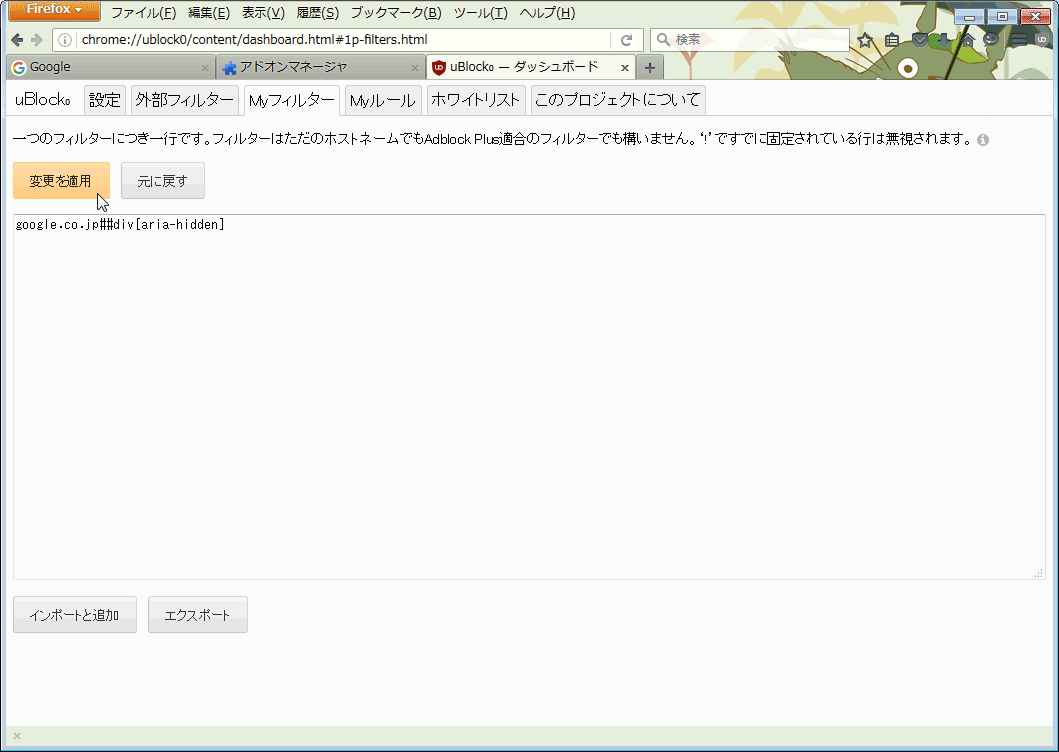The image size is (1059, 752).
Task: Close the アドオンマネージャ tab
Action: coord(415,68)
